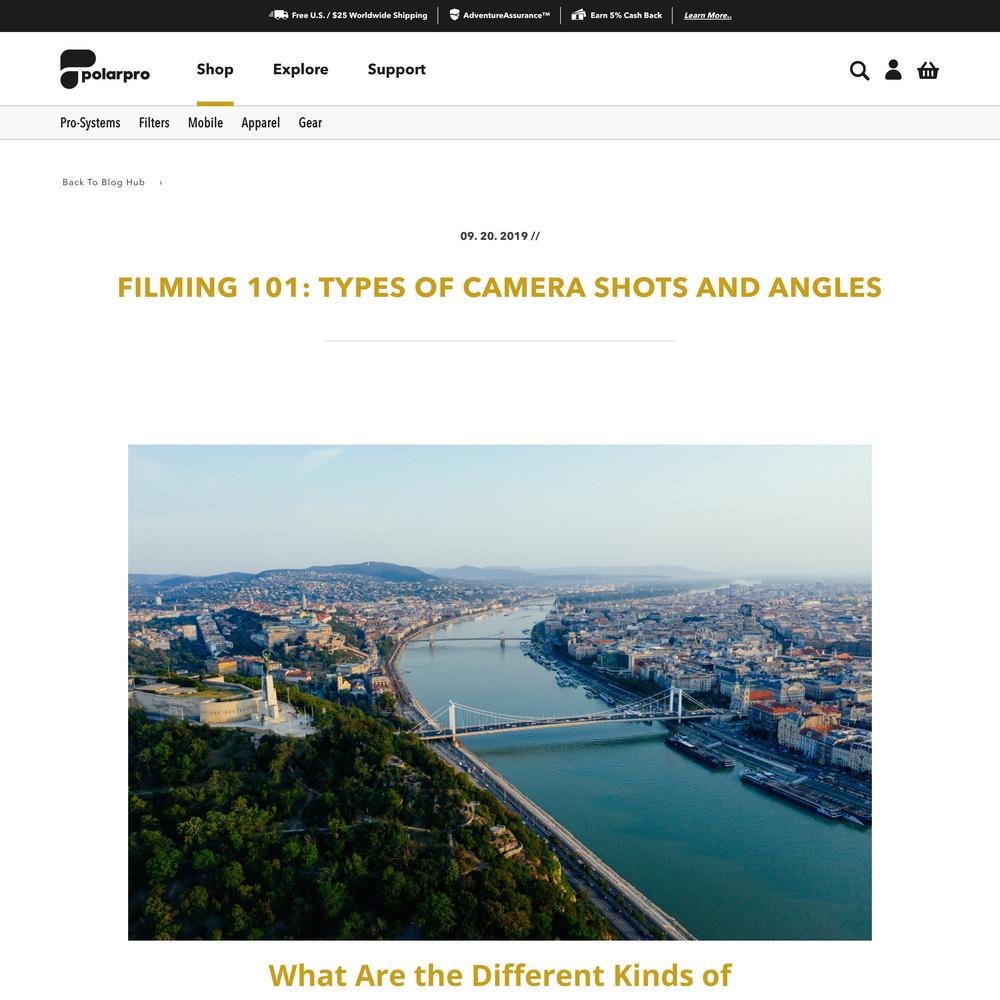Open the Shop menu

[x=215, y=69]
